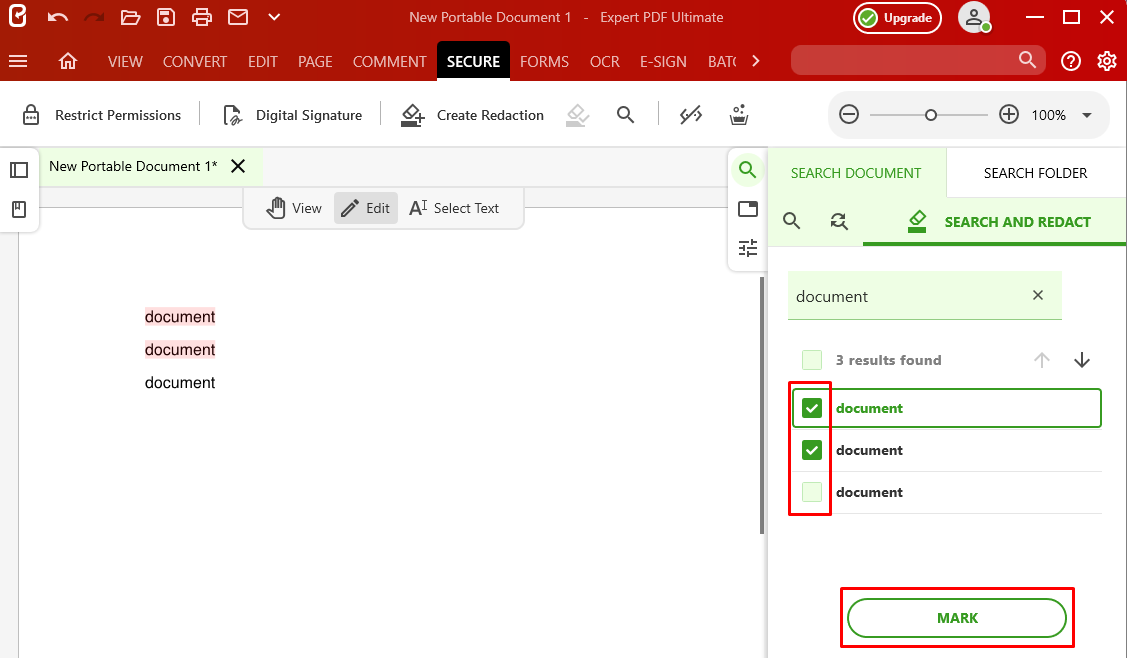Click the search panel magnifier on the side strip

pos(748,170)
